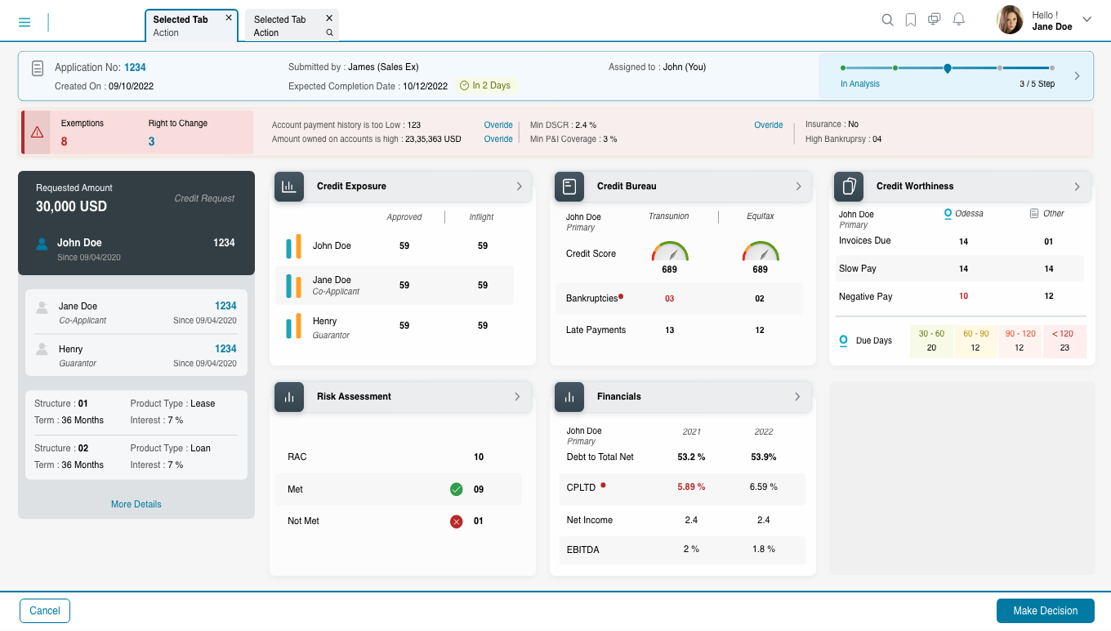Image resolution: width=1111 pixels, height=631 pixels.
Task: Click Override for account payment history
Action: pos(498,126)
